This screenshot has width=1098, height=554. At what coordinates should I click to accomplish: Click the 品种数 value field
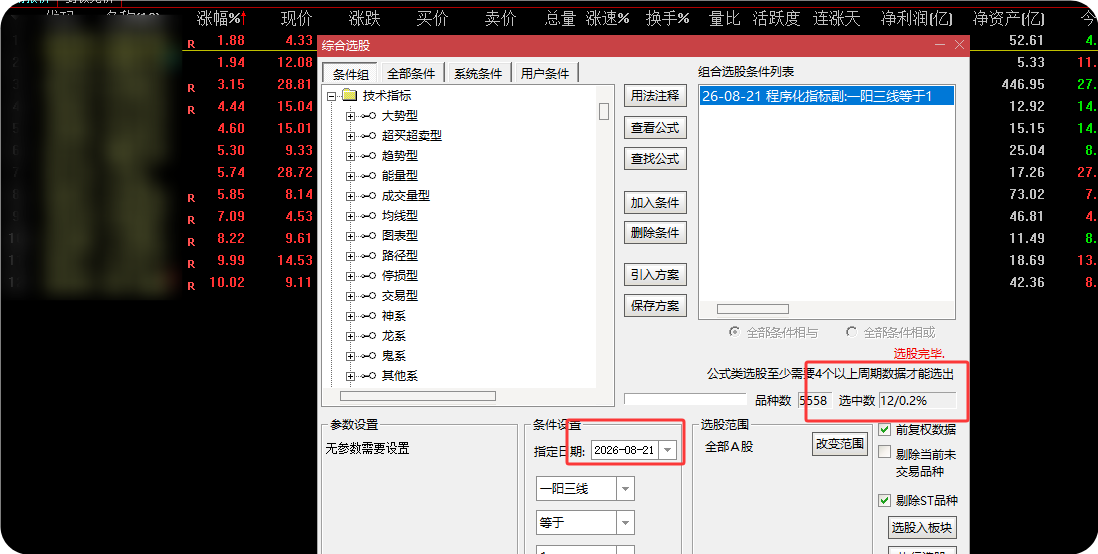(x=814, y=401)
